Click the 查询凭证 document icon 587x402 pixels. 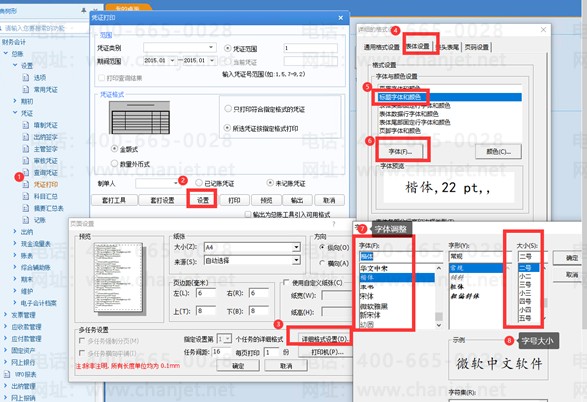pos(25,173)
